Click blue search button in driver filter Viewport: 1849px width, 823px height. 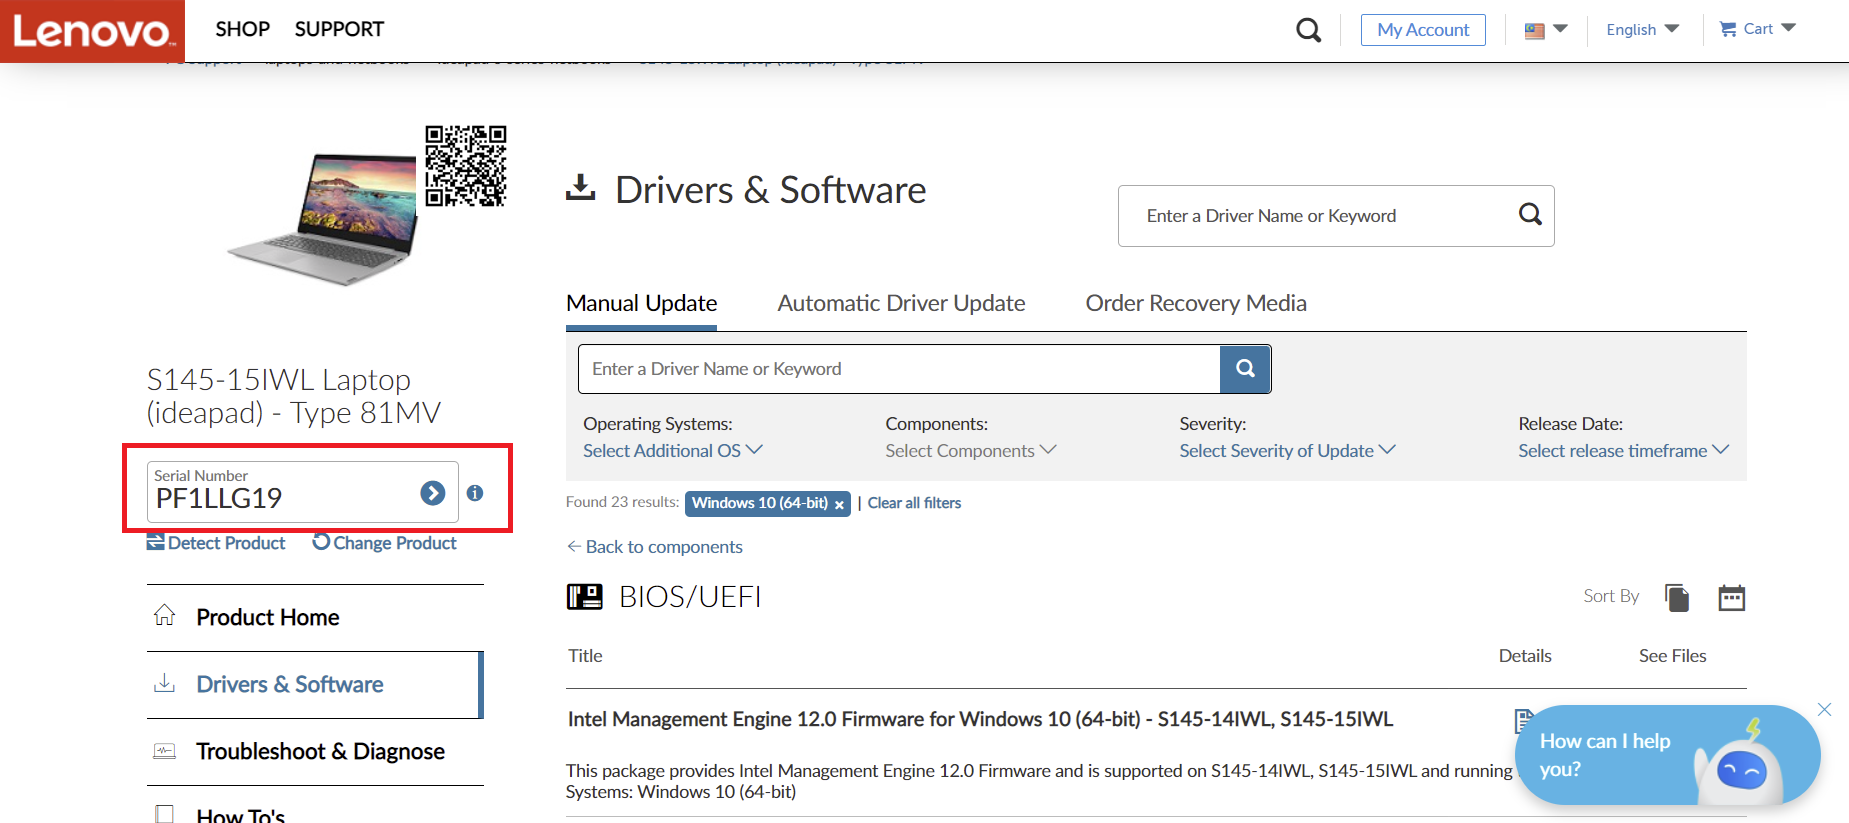[1245, 369]
